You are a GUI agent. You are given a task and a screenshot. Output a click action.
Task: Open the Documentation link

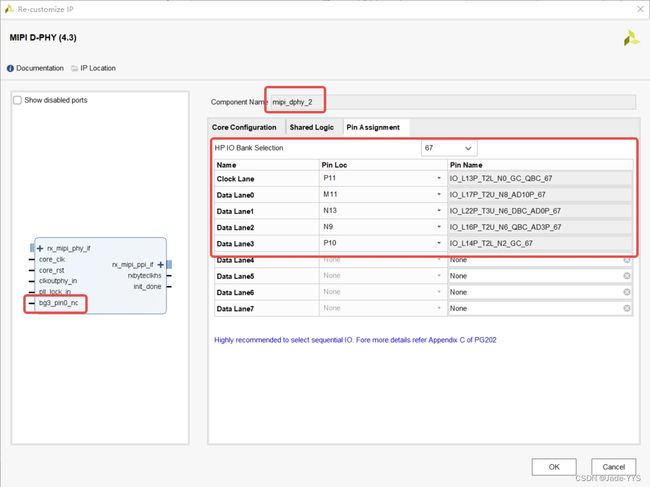[x=40, y=68]
